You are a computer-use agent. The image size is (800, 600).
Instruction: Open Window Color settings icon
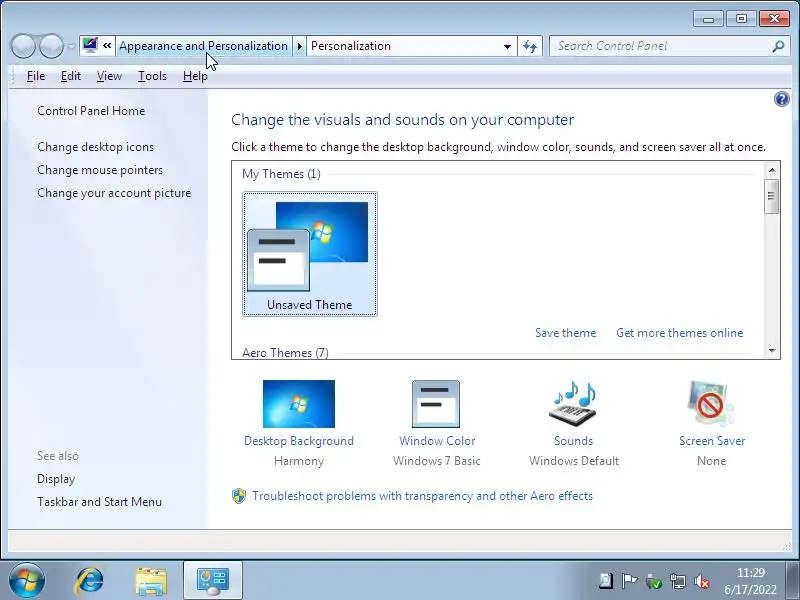(x=436, y=404)
